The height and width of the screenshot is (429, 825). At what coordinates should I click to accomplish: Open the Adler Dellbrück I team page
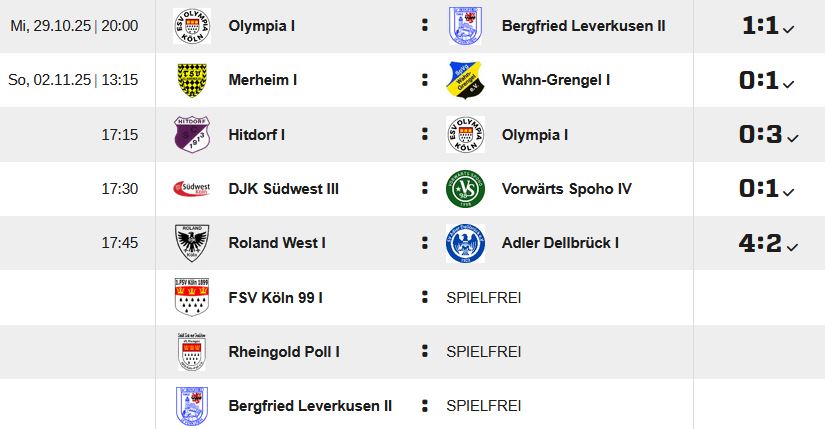click(560, 242)
